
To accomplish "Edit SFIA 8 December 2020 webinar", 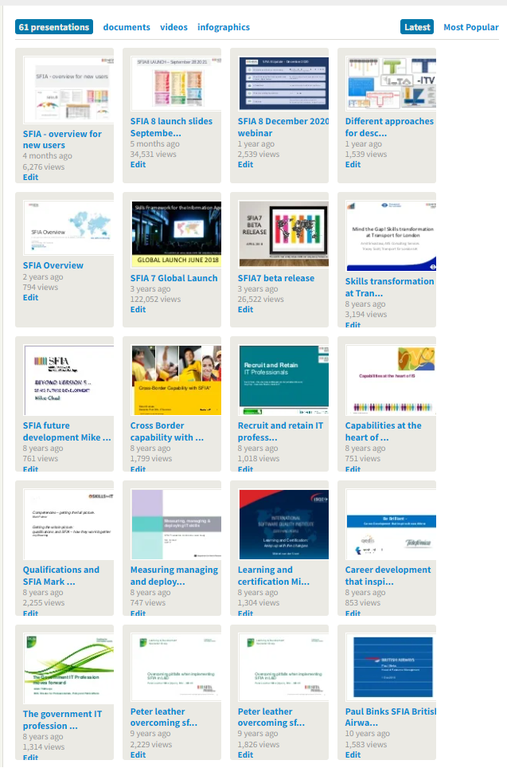I will click(x=245, y=164).
